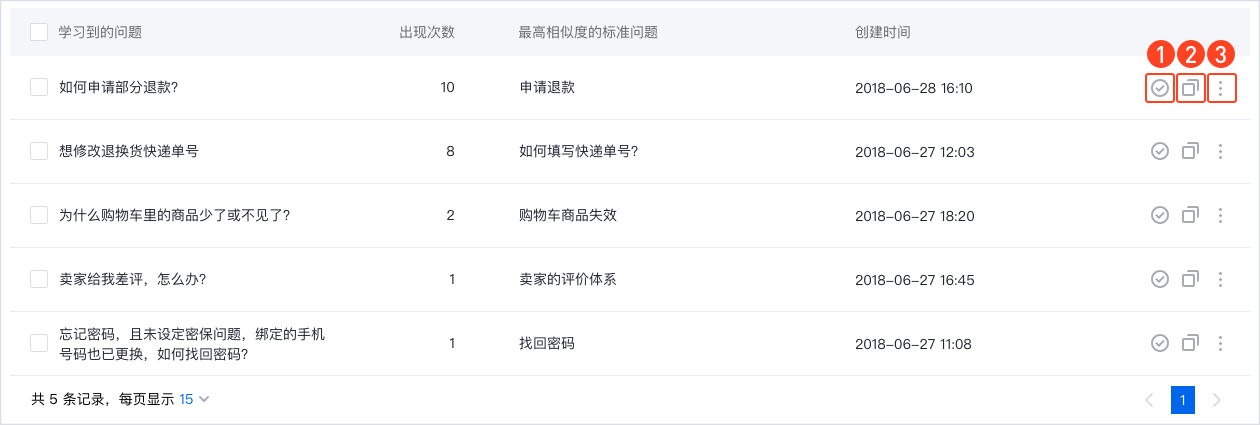Go to previous page arrow
The height and width of the screenshot is (425, 1260).
(1149, 400)
